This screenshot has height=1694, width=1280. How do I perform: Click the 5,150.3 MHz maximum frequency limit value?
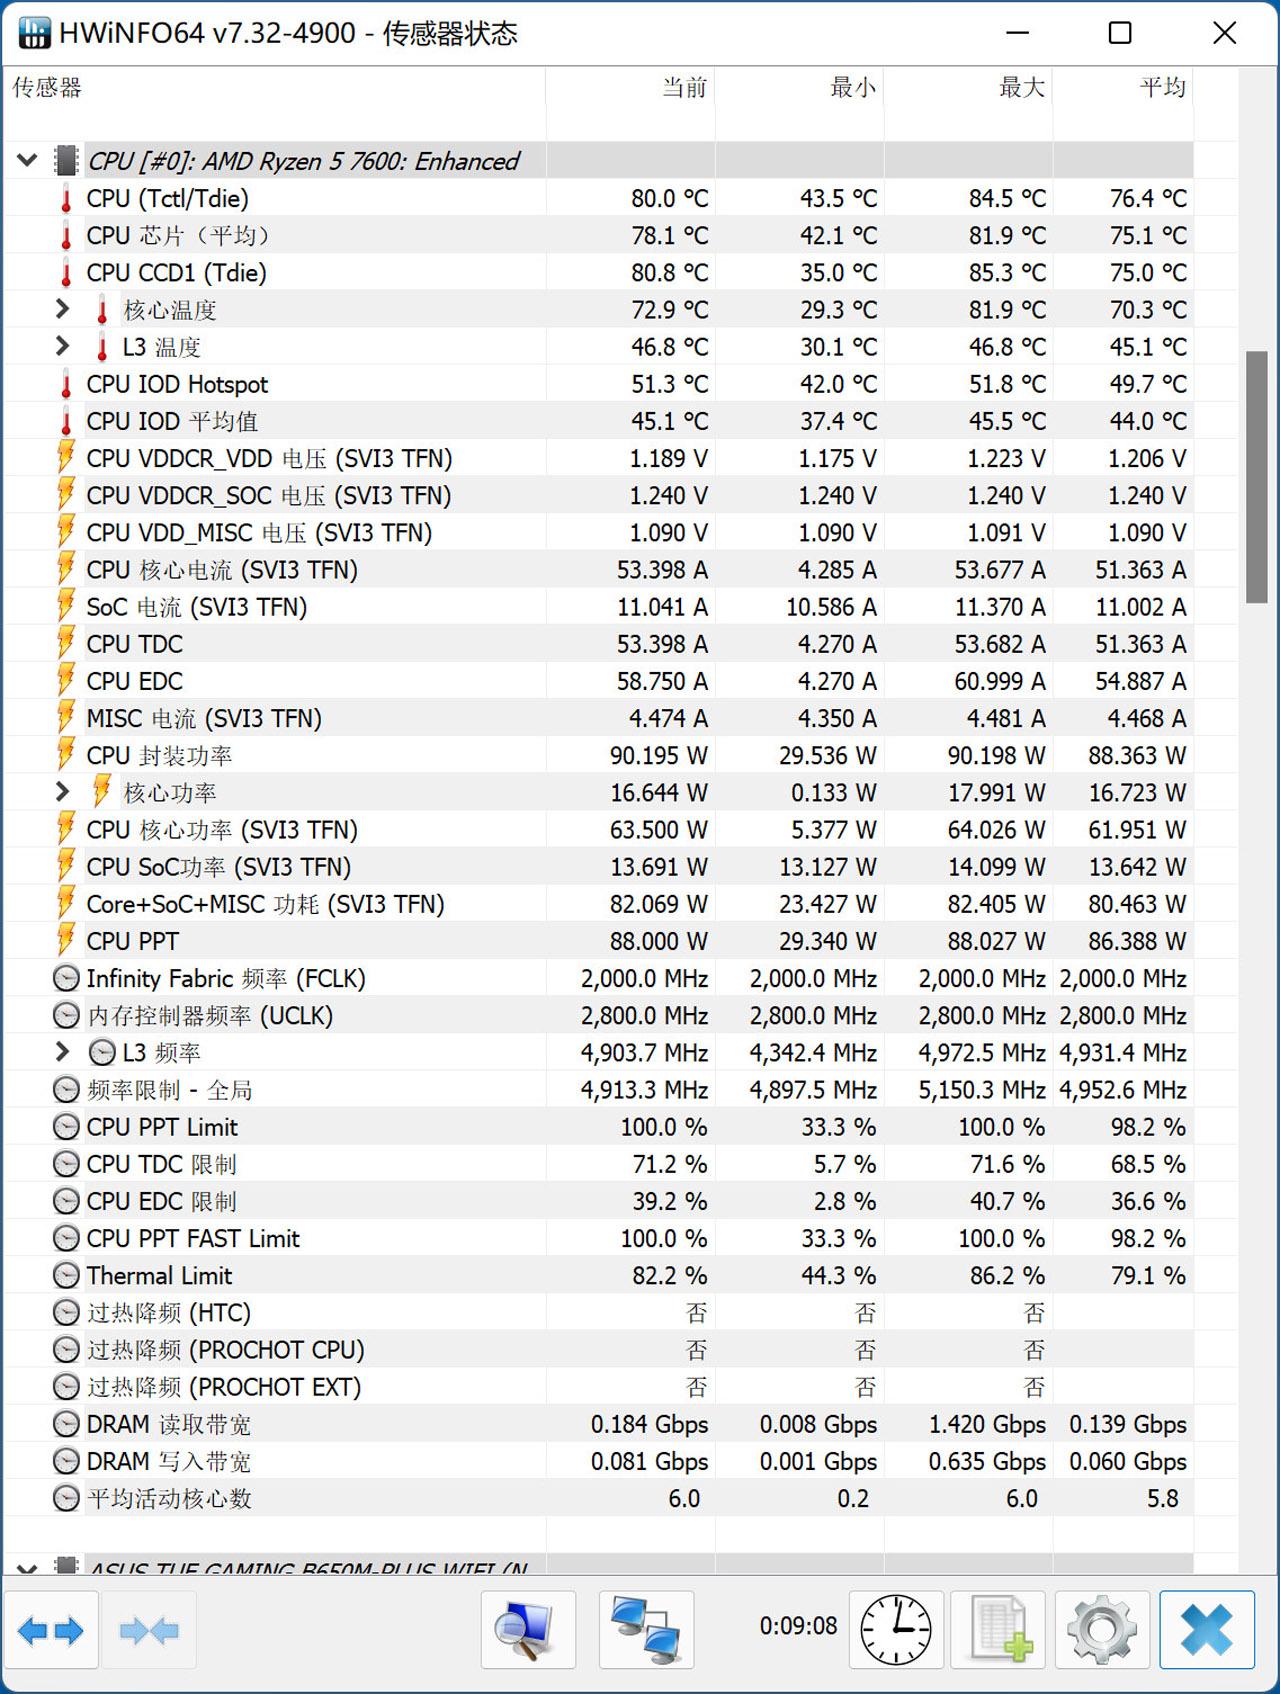[982, 1090]
